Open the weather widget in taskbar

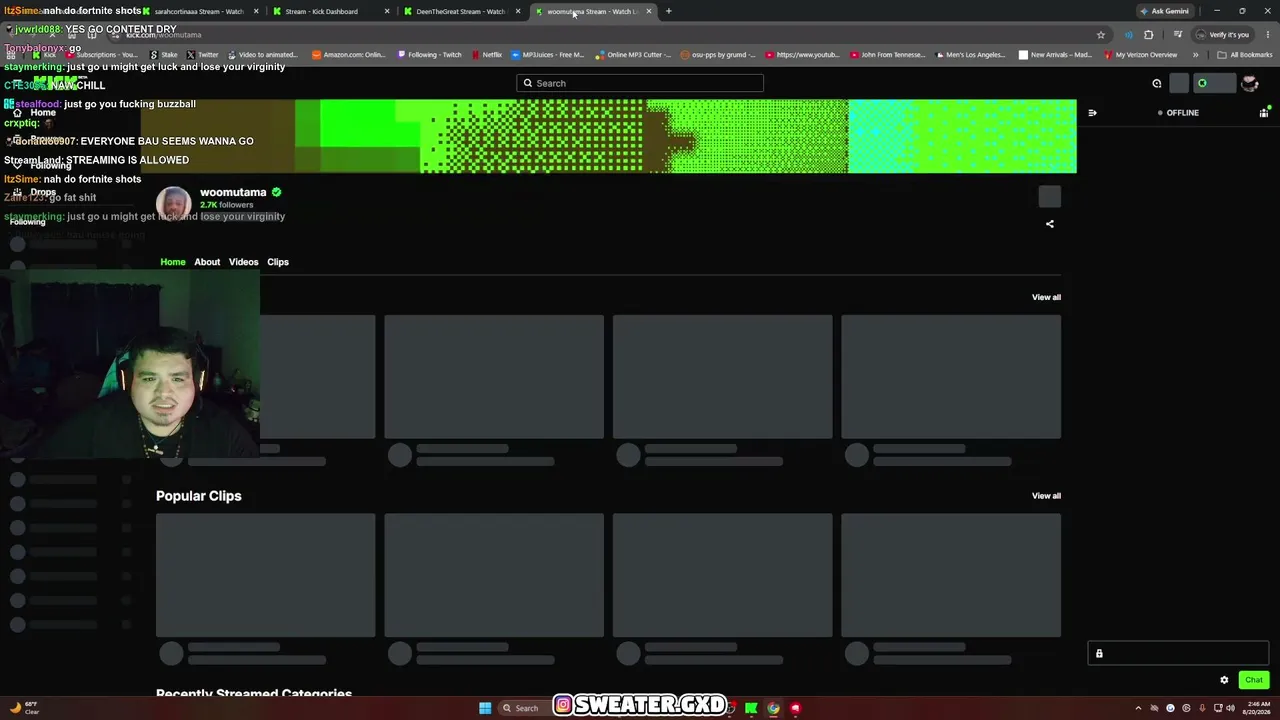[25, 708]
